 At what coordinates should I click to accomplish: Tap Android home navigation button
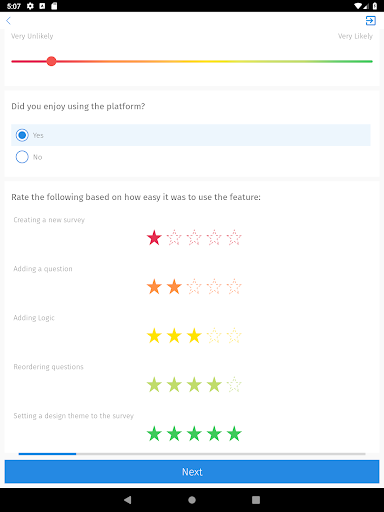tap(192, 500)
